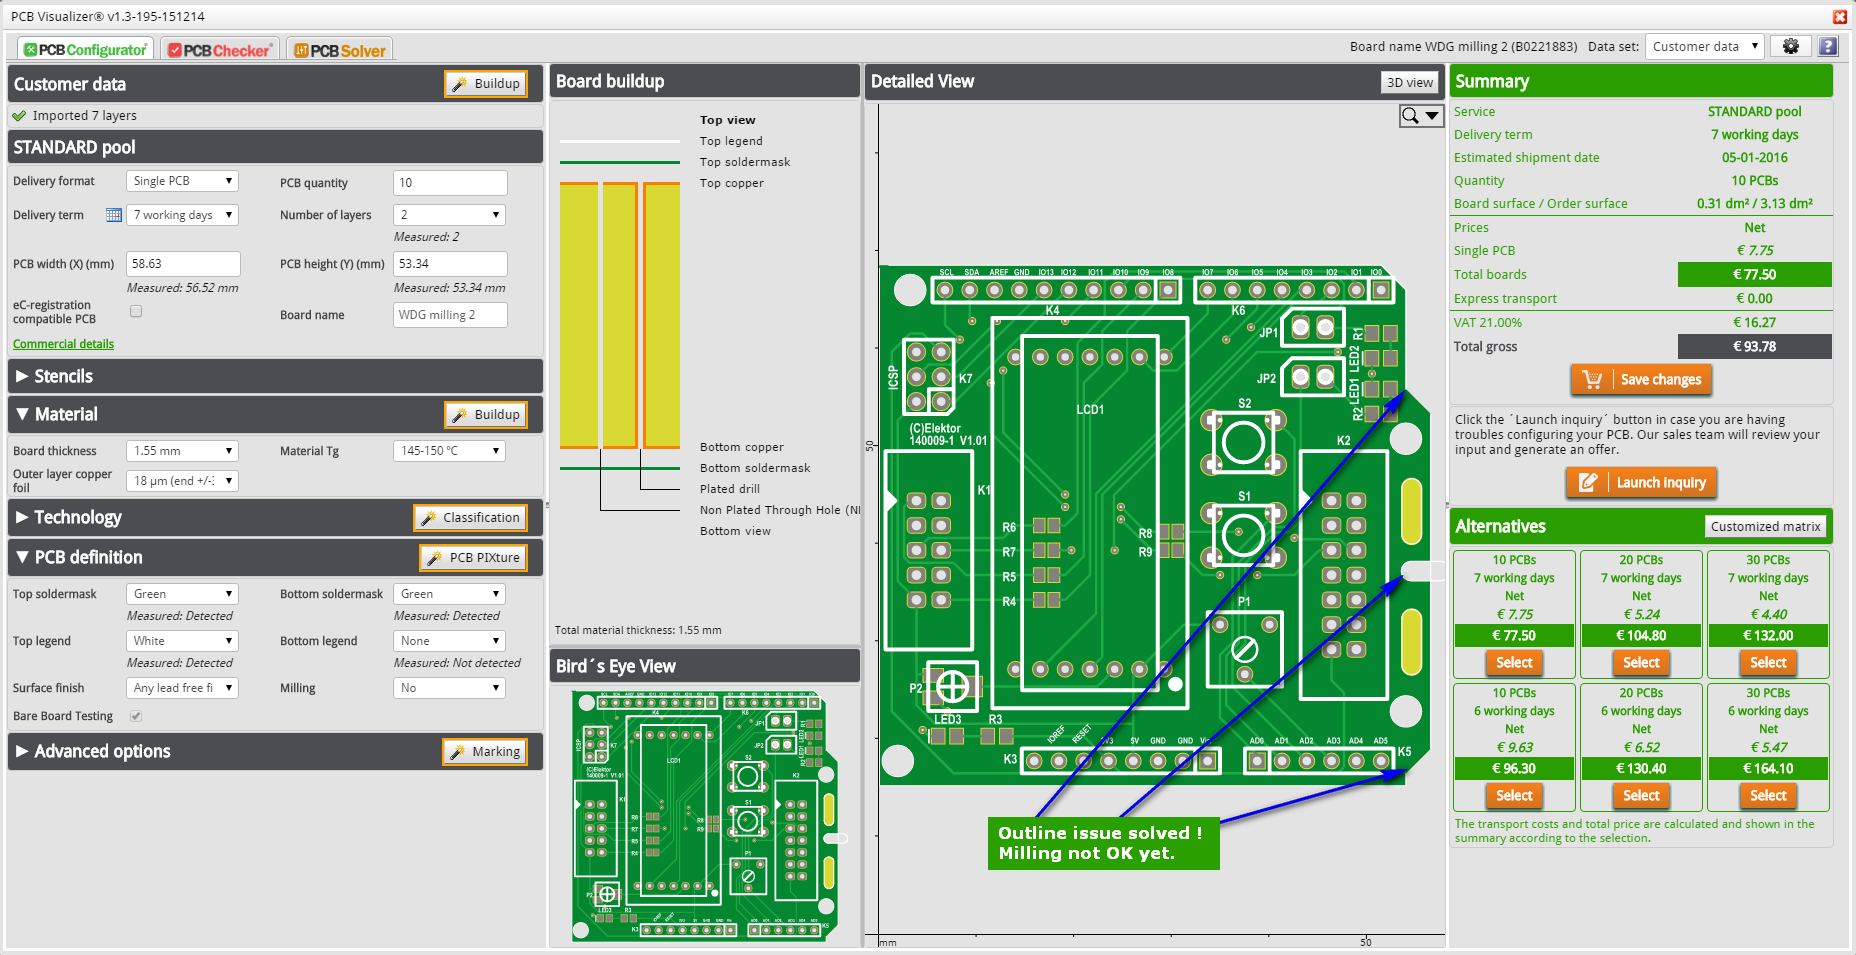
Task: Click Plated drill label in buildup legend
Action: 730,489
